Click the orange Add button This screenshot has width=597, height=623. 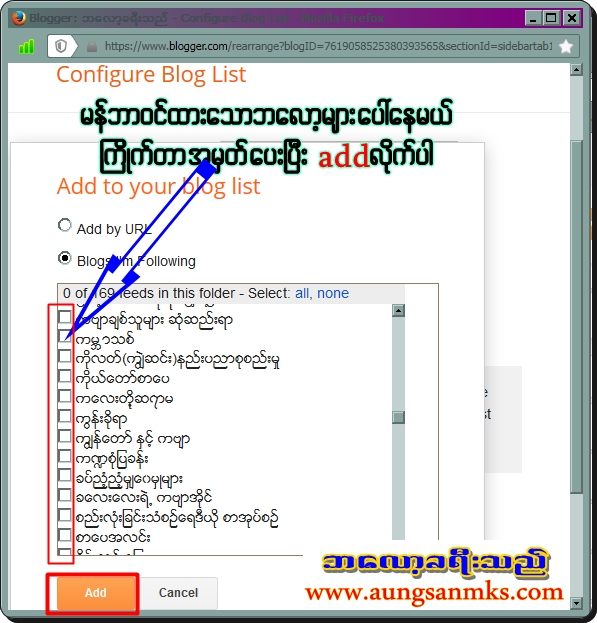[x=96, y=593]
